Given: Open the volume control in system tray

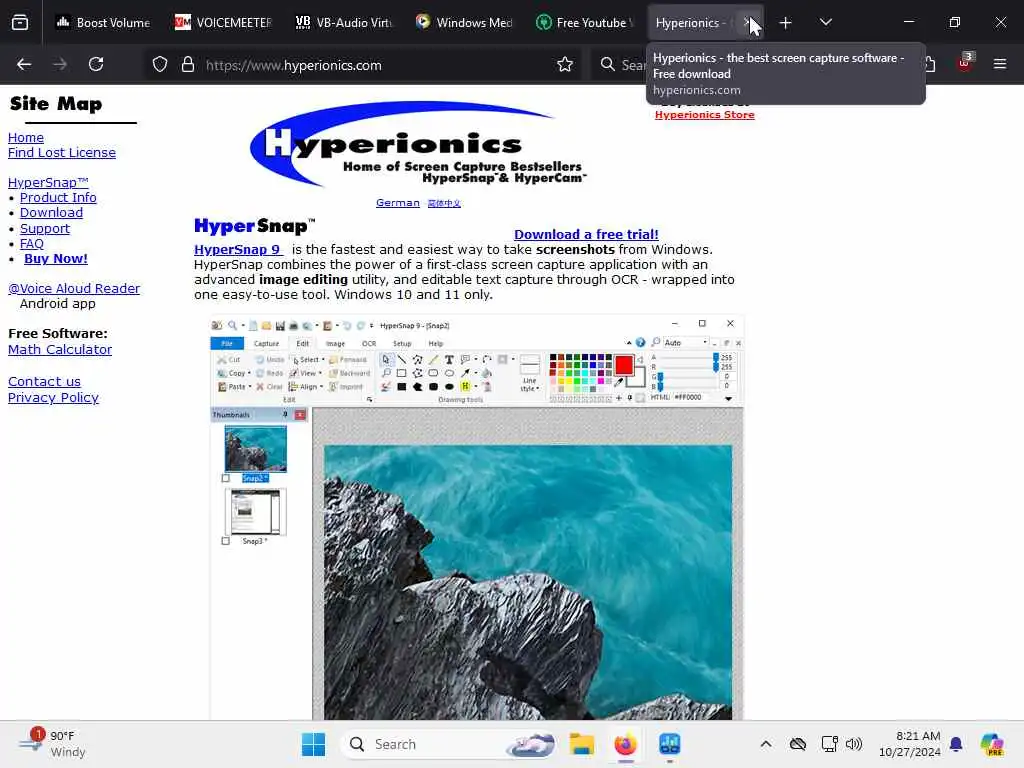Looking at the screenshot, I should 854,744.
